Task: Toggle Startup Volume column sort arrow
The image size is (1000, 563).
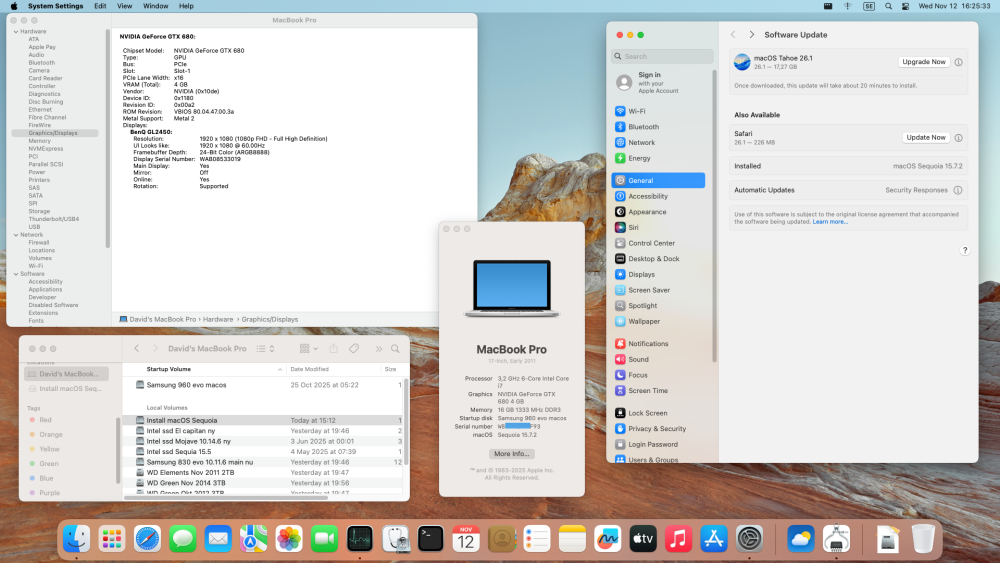Action: point(279,369)
